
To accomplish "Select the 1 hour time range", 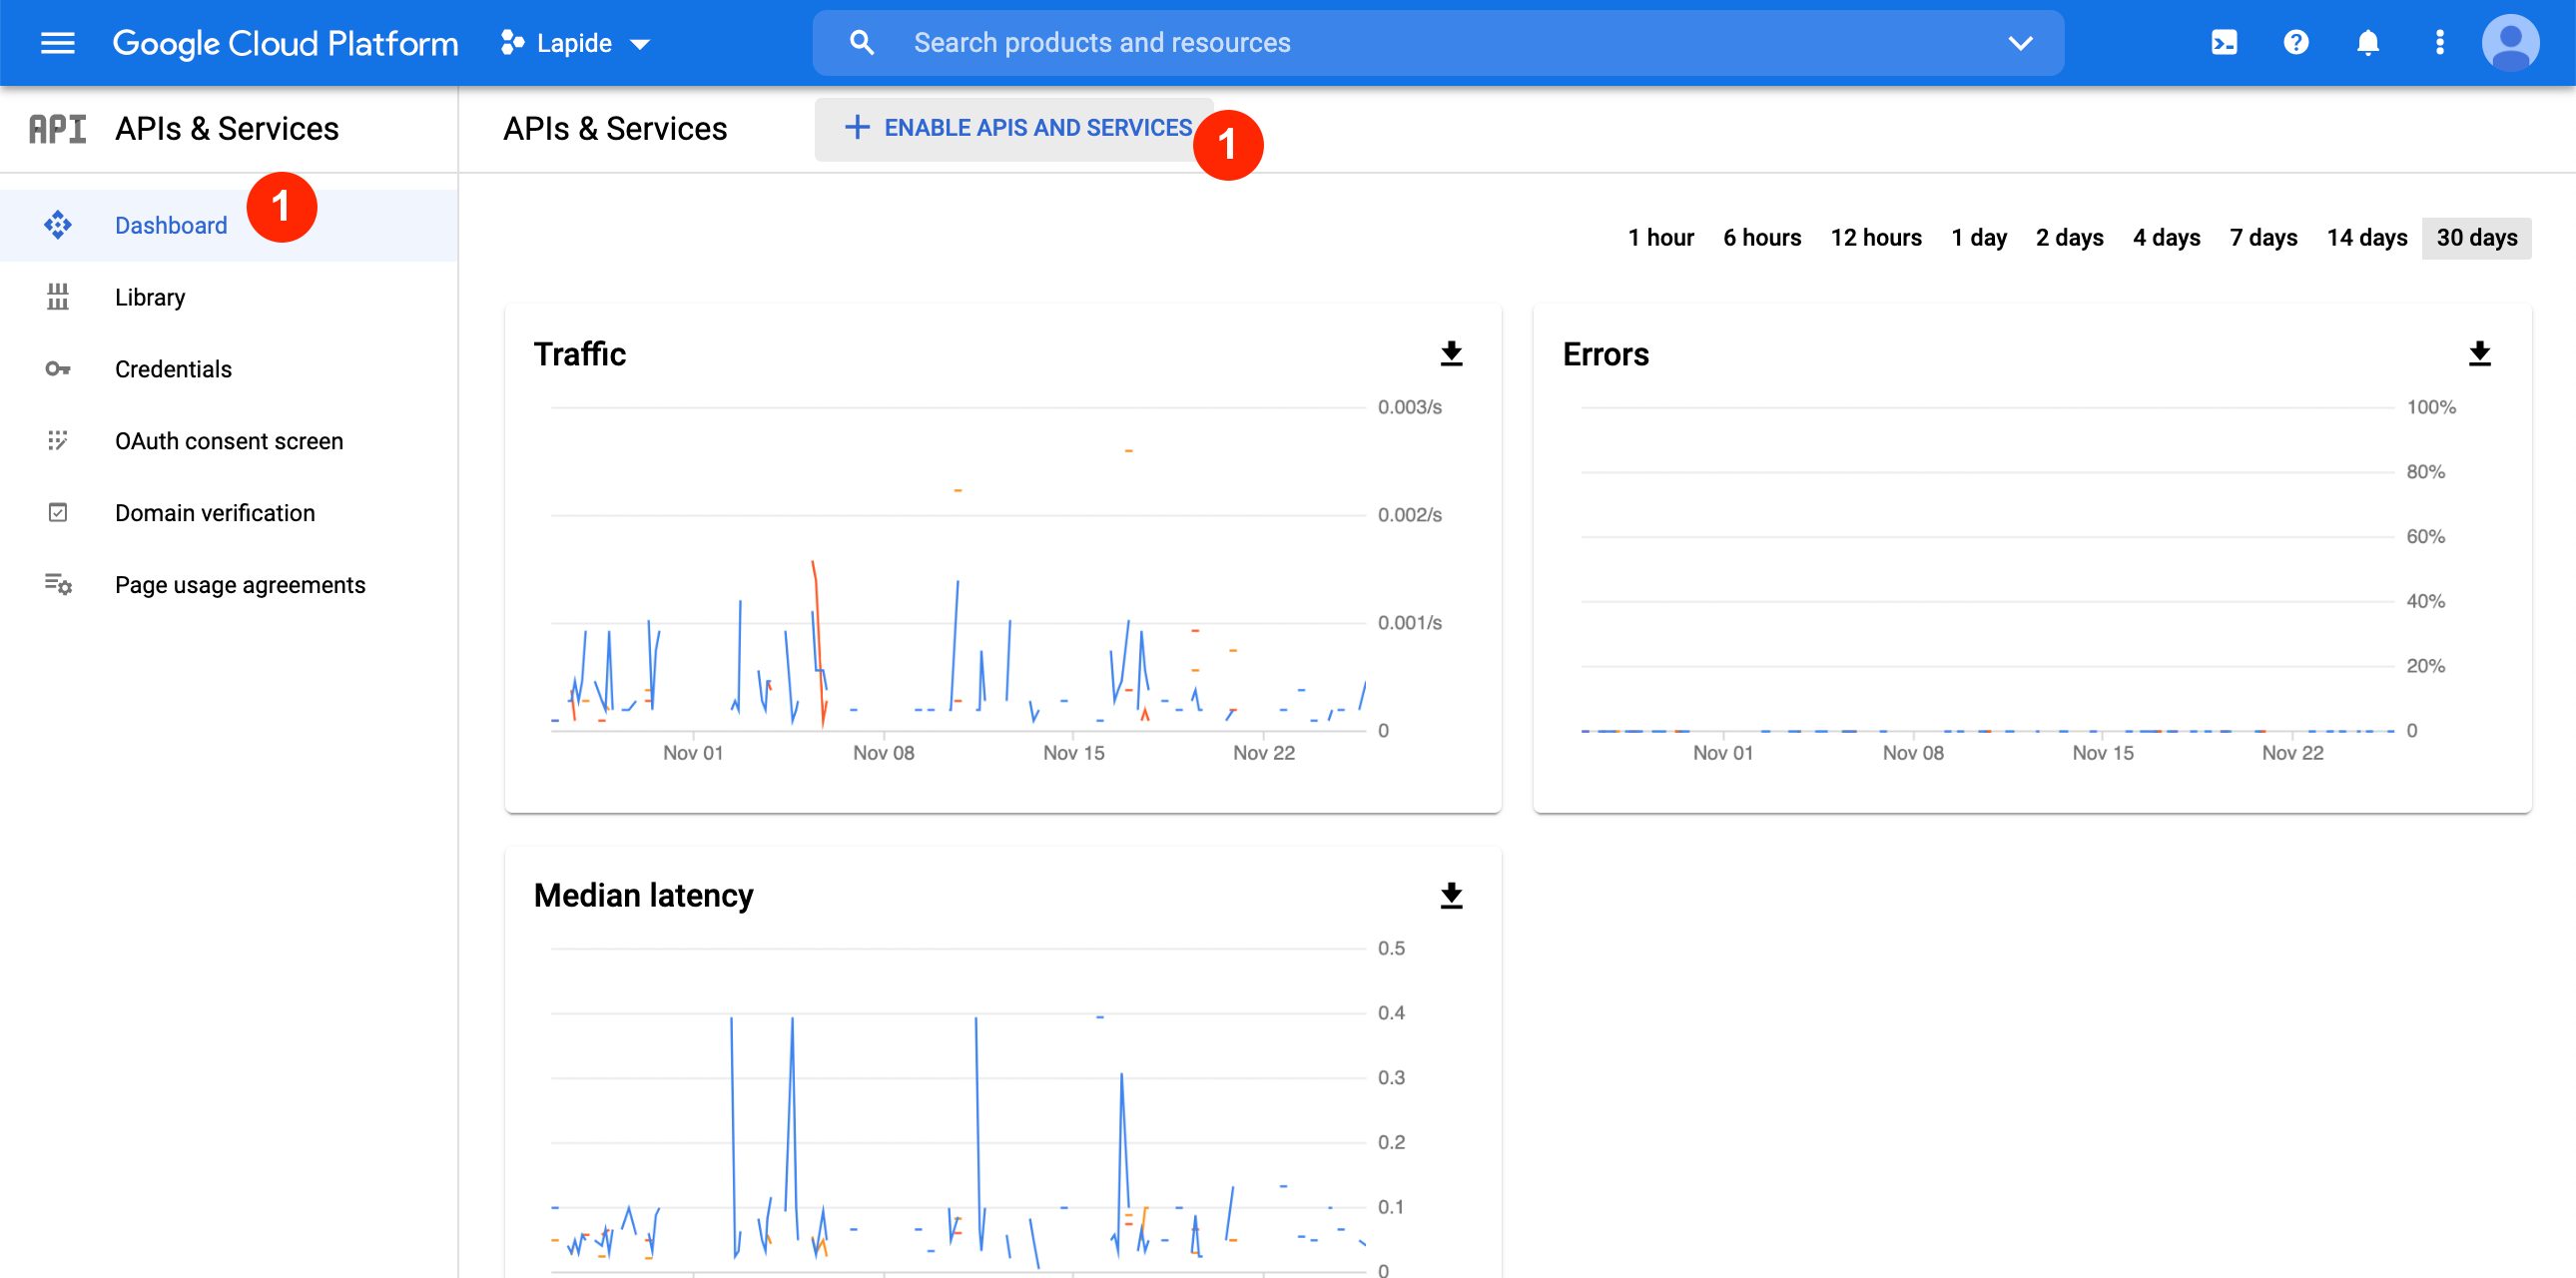I will point(1660,238).
